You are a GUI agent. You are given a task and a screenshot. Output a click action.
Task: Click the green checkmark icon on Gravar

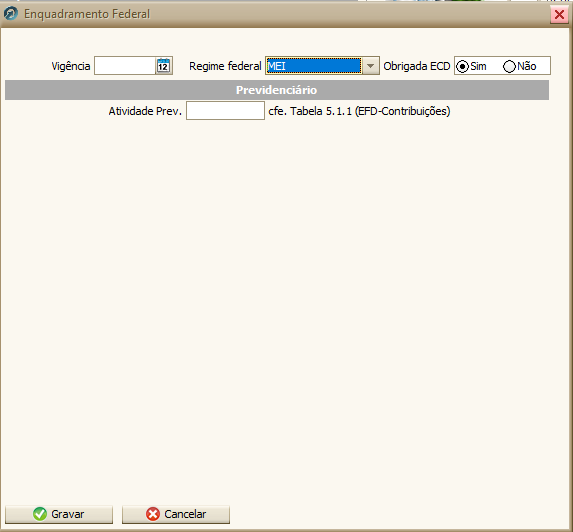coord(40,514)
